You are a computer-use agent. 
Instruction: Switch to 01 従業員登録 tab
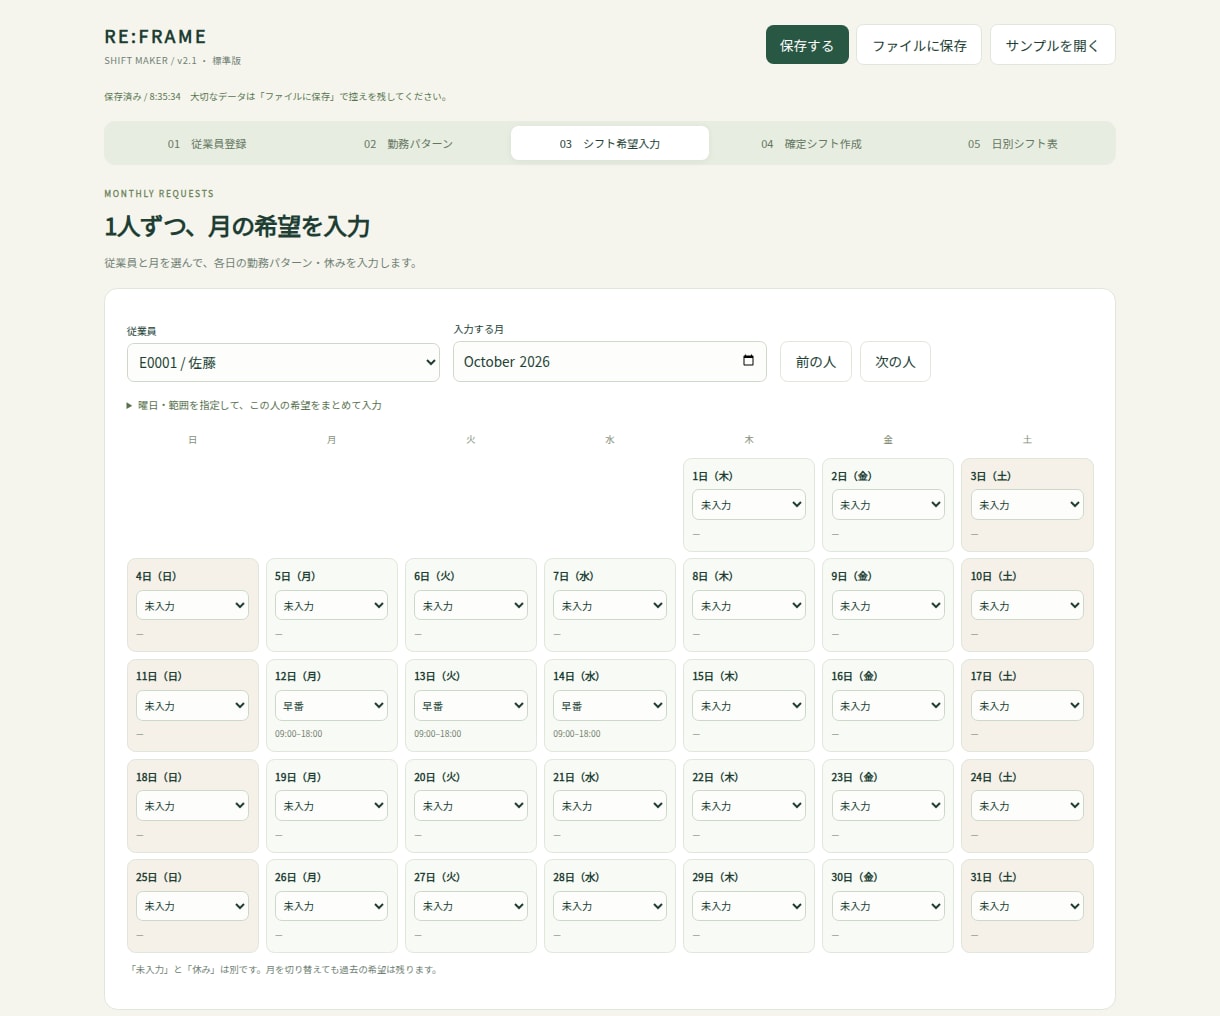(207, 144)
